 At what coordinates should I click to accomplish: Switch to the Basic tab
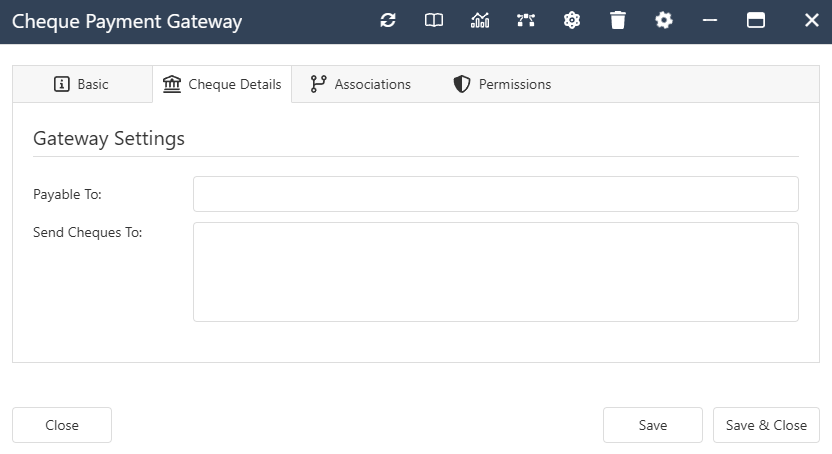pos(82,84)
